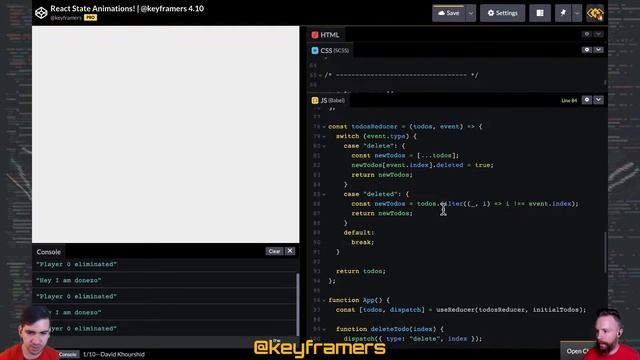Click the JS panel's yellow language icon

point(315,100)
